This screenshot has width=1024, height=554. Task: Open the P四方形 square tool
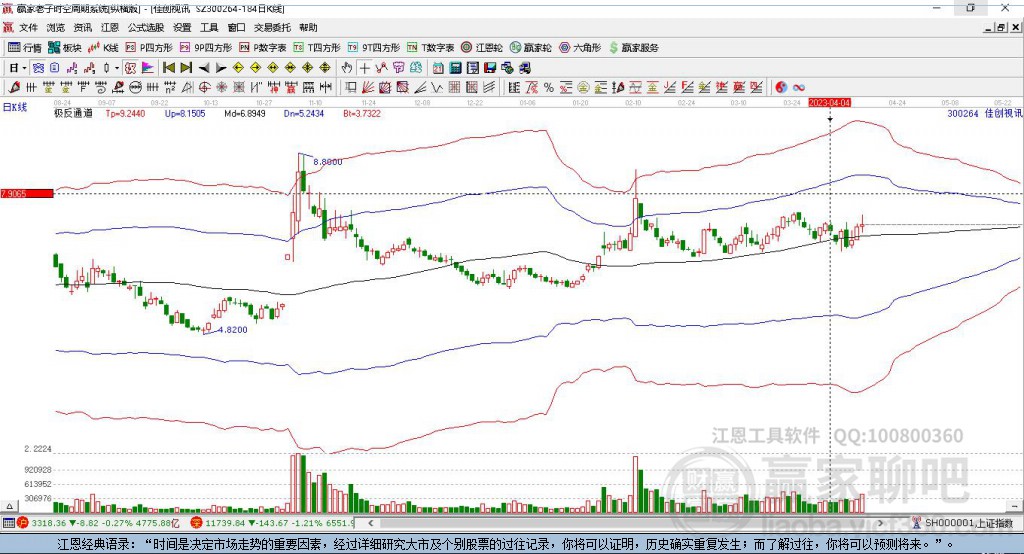149,48
